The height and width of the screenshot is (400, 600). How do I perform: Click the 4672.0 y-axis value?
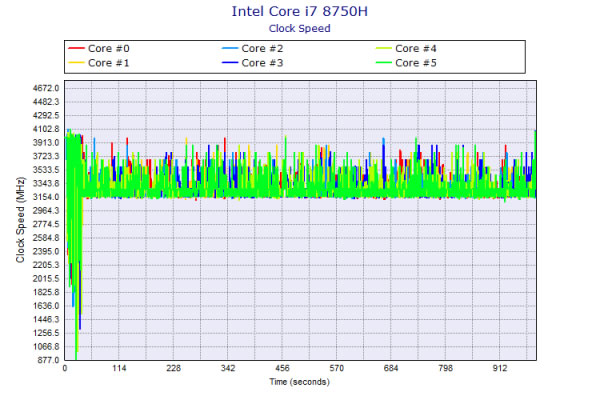(x=46, y=88)
